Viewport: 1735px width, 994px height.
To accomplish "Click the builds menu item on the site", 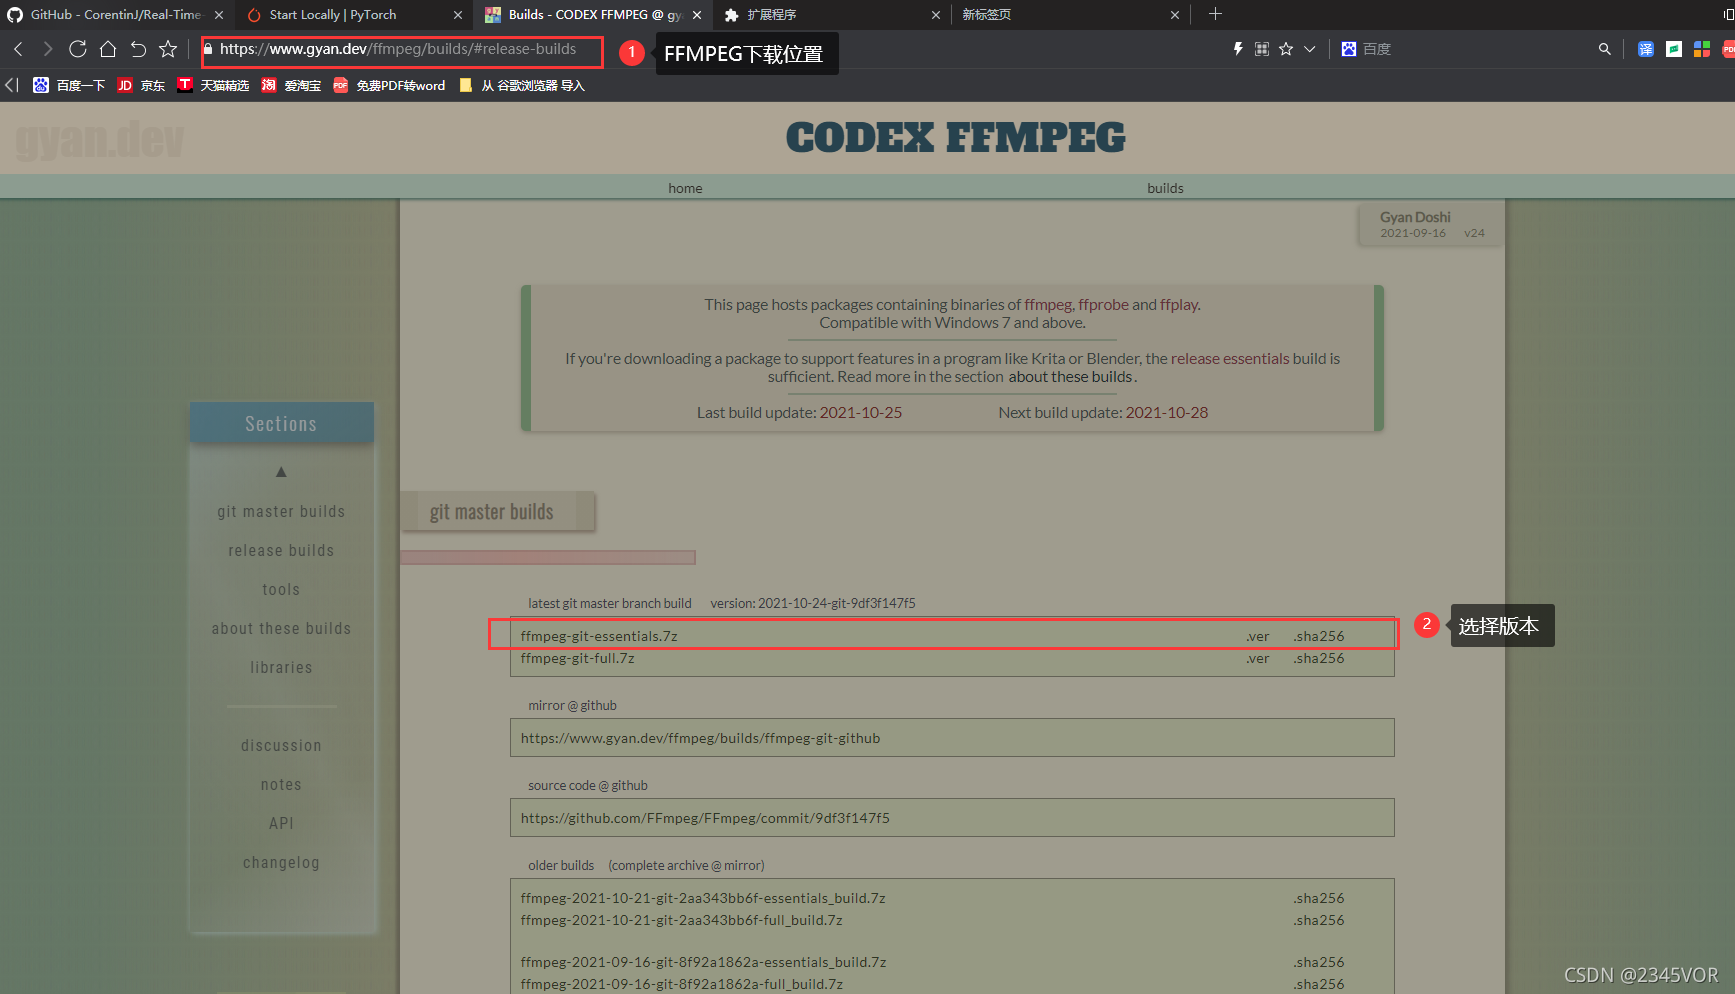I will 1165,188.
